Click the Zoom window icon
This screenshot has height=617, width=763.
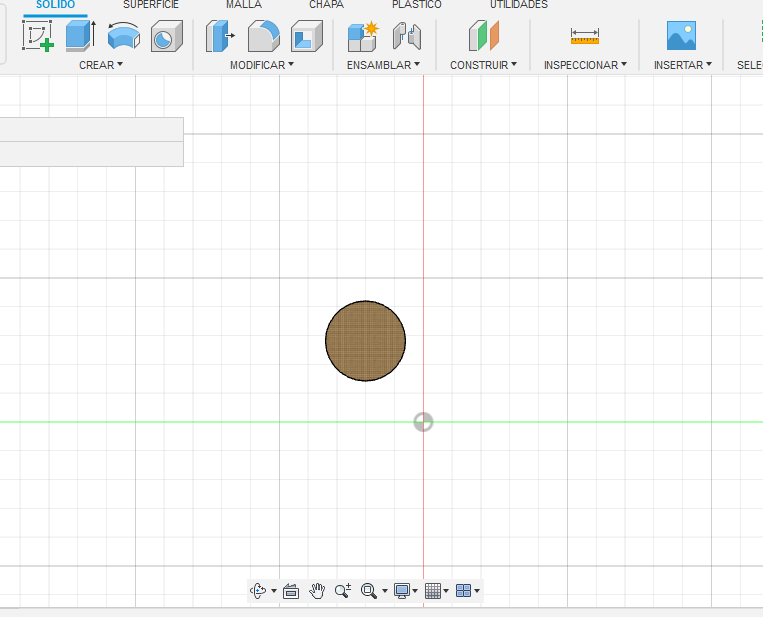(343, 591)
